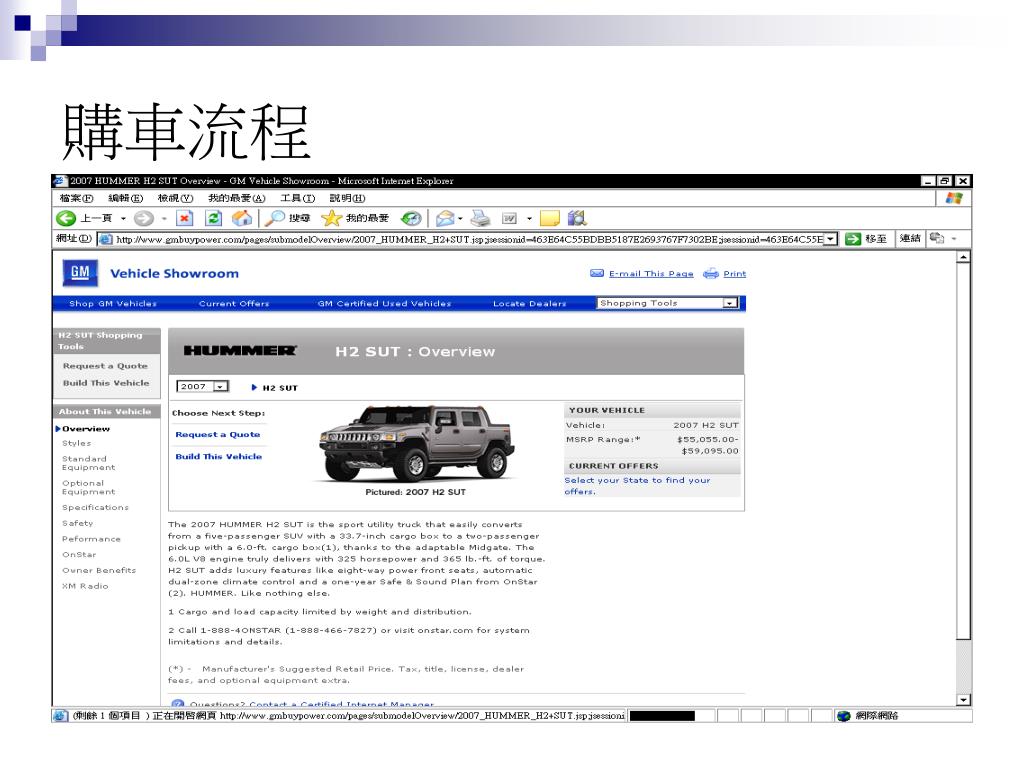Open Standard Equipment sidebar link

coord(88,463)
